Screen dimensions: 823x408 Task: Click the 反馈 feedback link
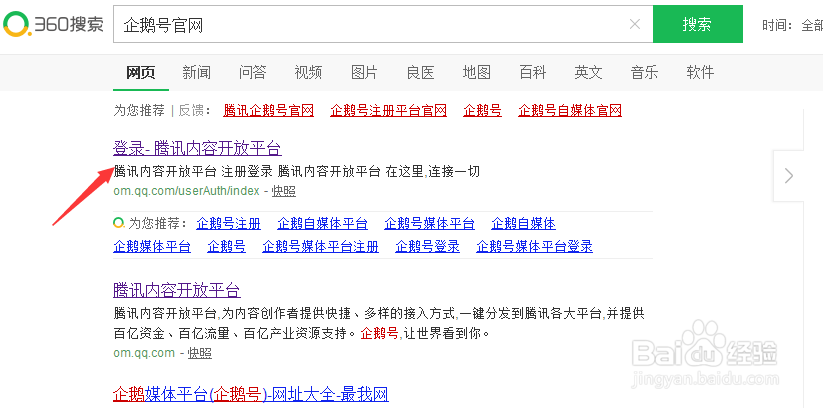tap(192, 110)
